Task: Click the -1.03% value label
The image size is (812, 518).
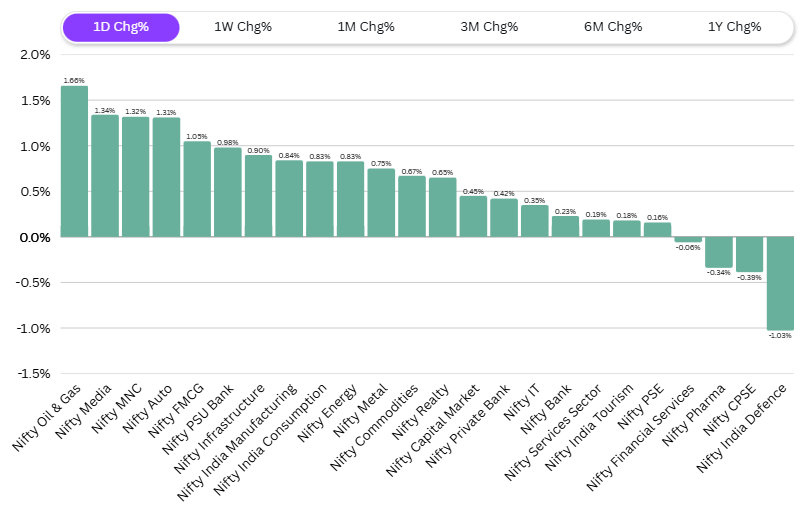Action: pyautogui.click(x=780, y=336)
